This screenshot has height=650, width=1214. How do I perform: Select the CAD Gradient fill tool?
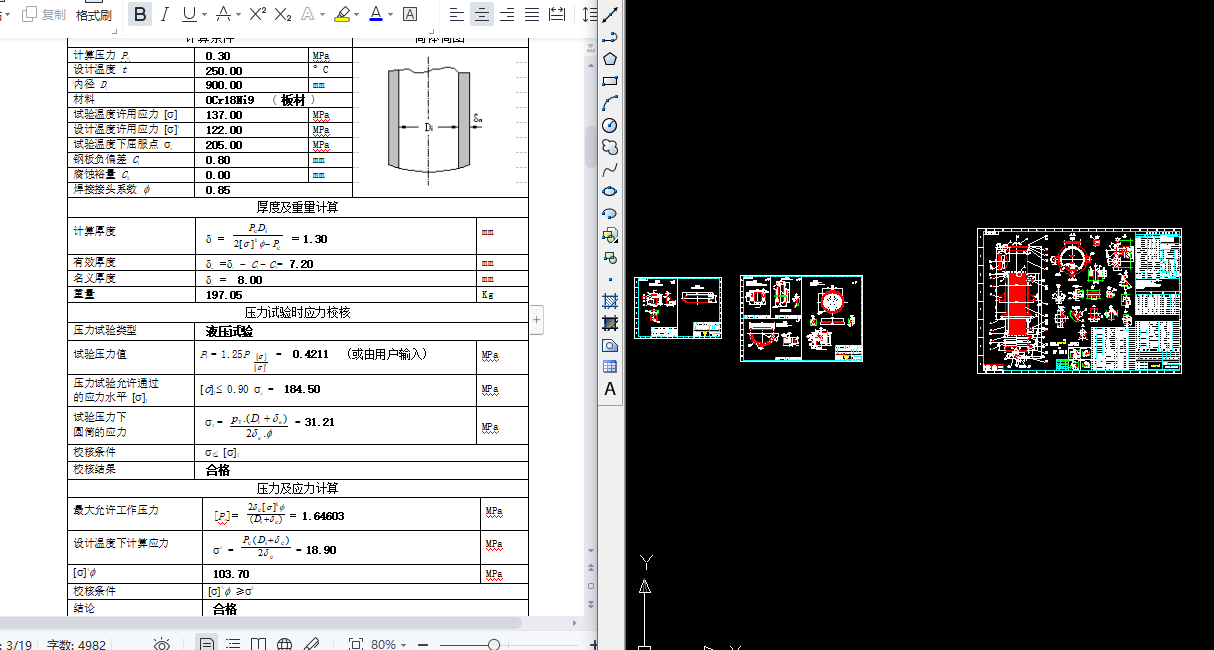(x=610, y=323)
